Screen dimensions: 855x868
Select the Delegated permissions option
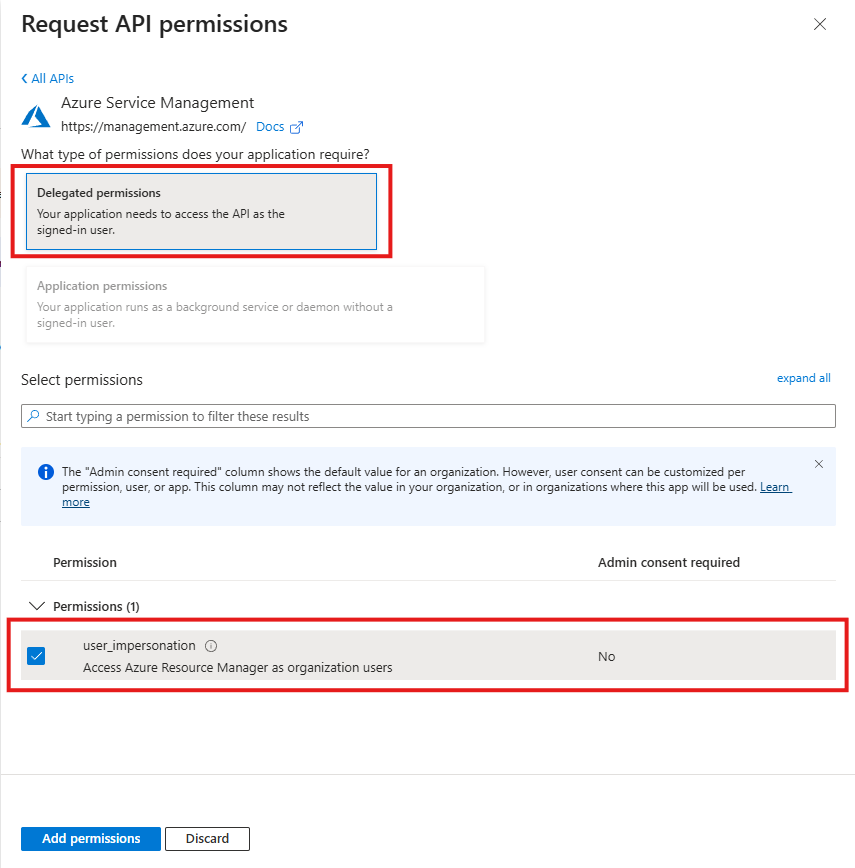pyautogui.click(x=200, y=211)
